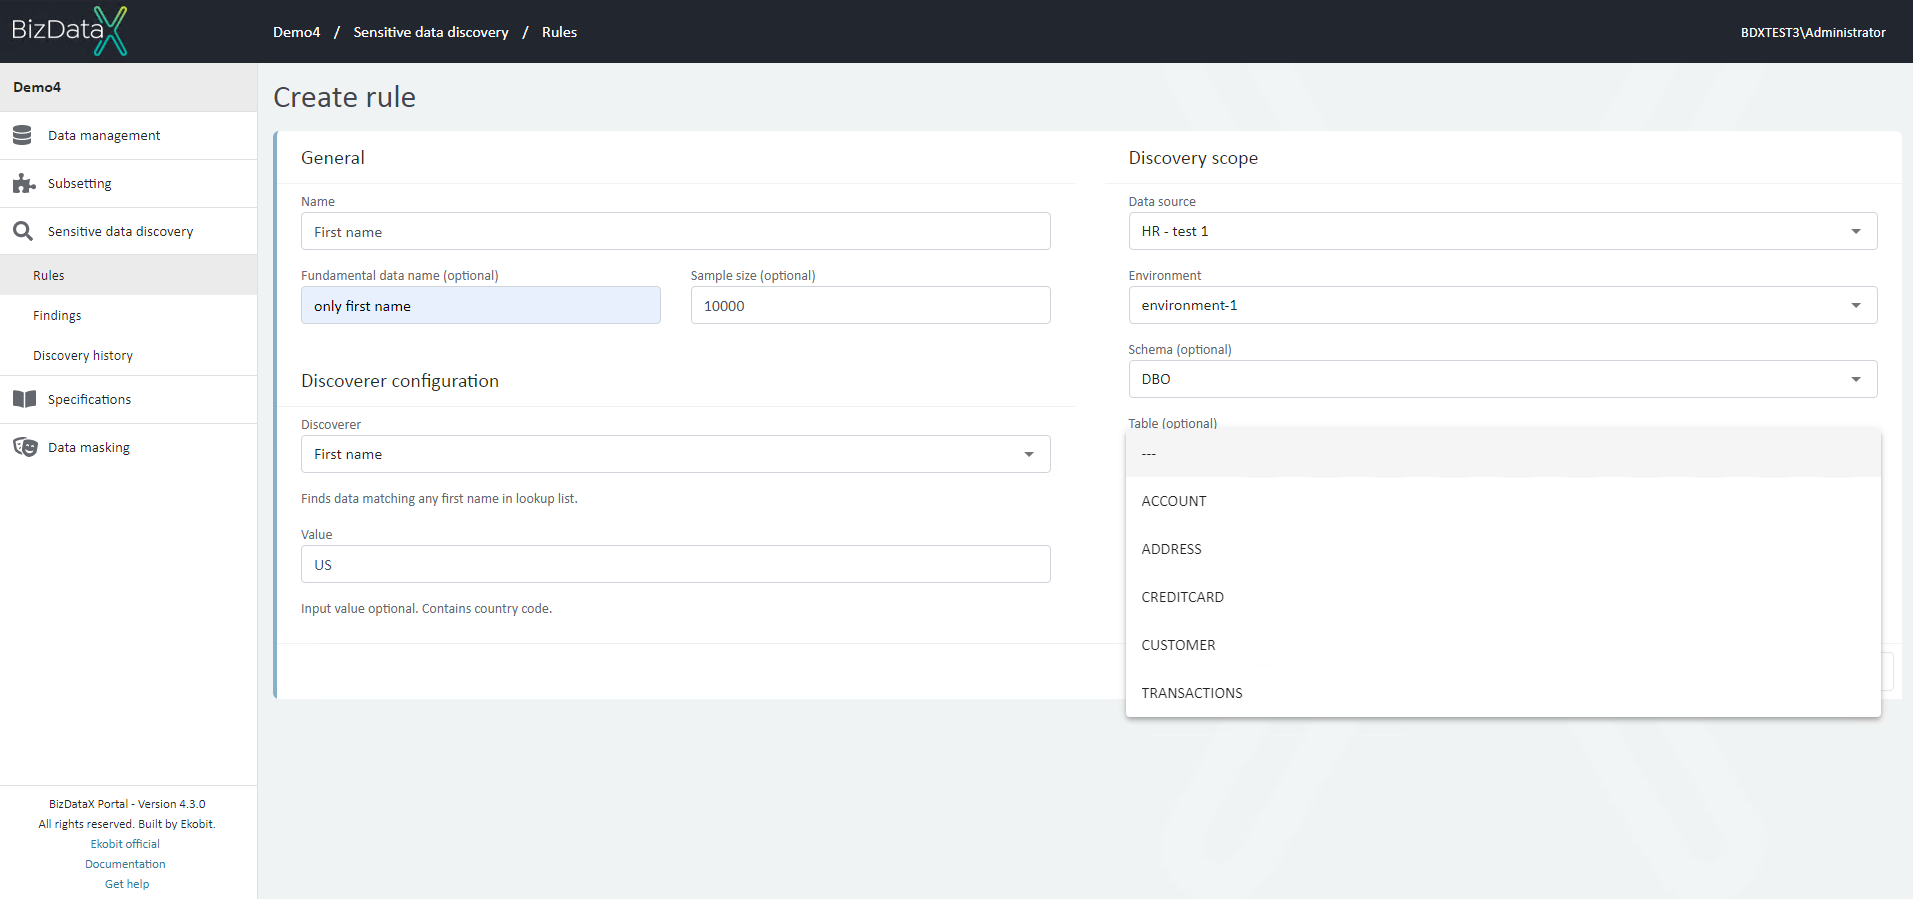Open the Specifications menu
Viewport: 1913px width, 899px height.
[x=128, y=399]
